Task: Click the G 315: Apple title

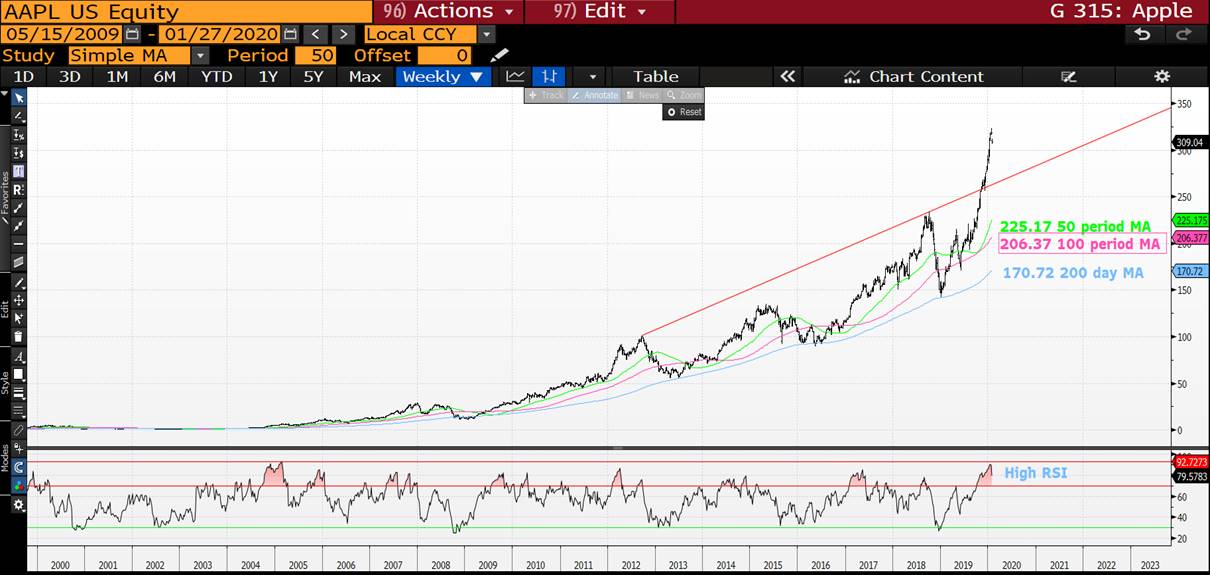Action: click(1120, 11)
